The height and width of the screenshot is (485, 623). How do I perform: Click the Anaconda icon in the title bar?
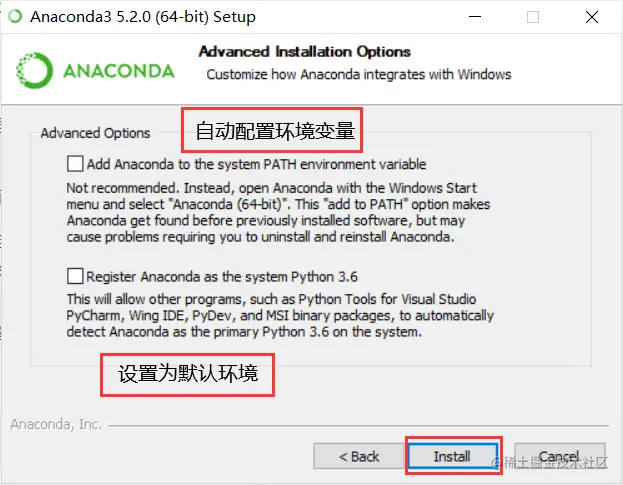coord(15,16)
